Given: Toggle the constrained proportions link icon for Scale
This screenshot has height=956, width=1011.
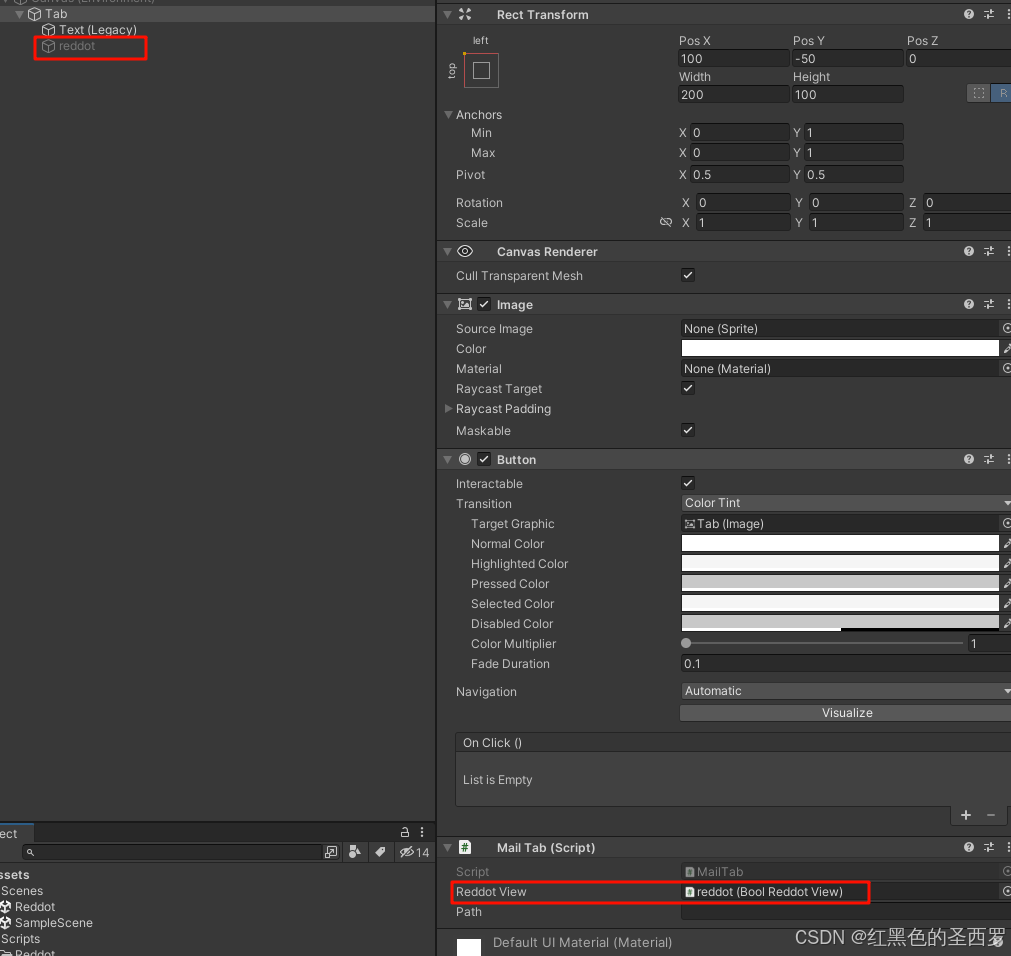Looking at the screenshot, I should [x=666, y=222].
